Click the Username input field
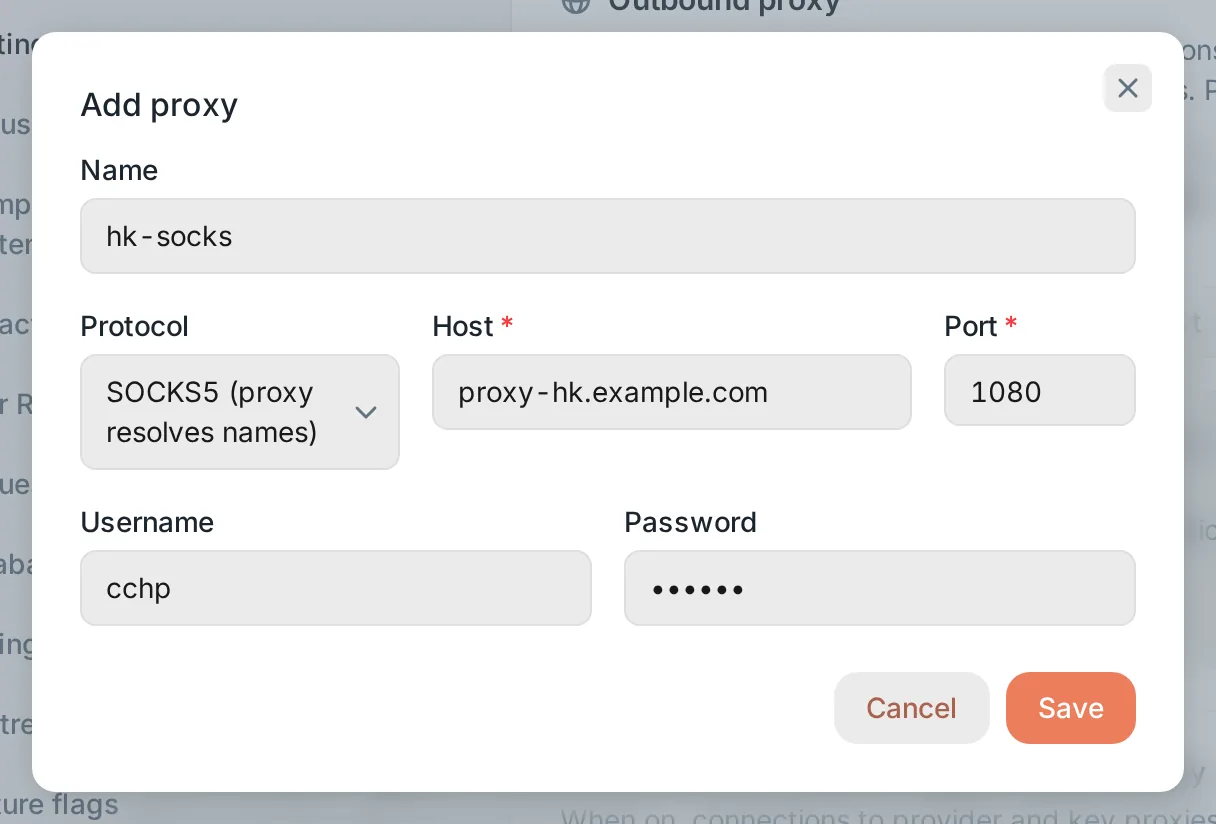Screen dimensions: 1216x824 click(x=336, y=588)
